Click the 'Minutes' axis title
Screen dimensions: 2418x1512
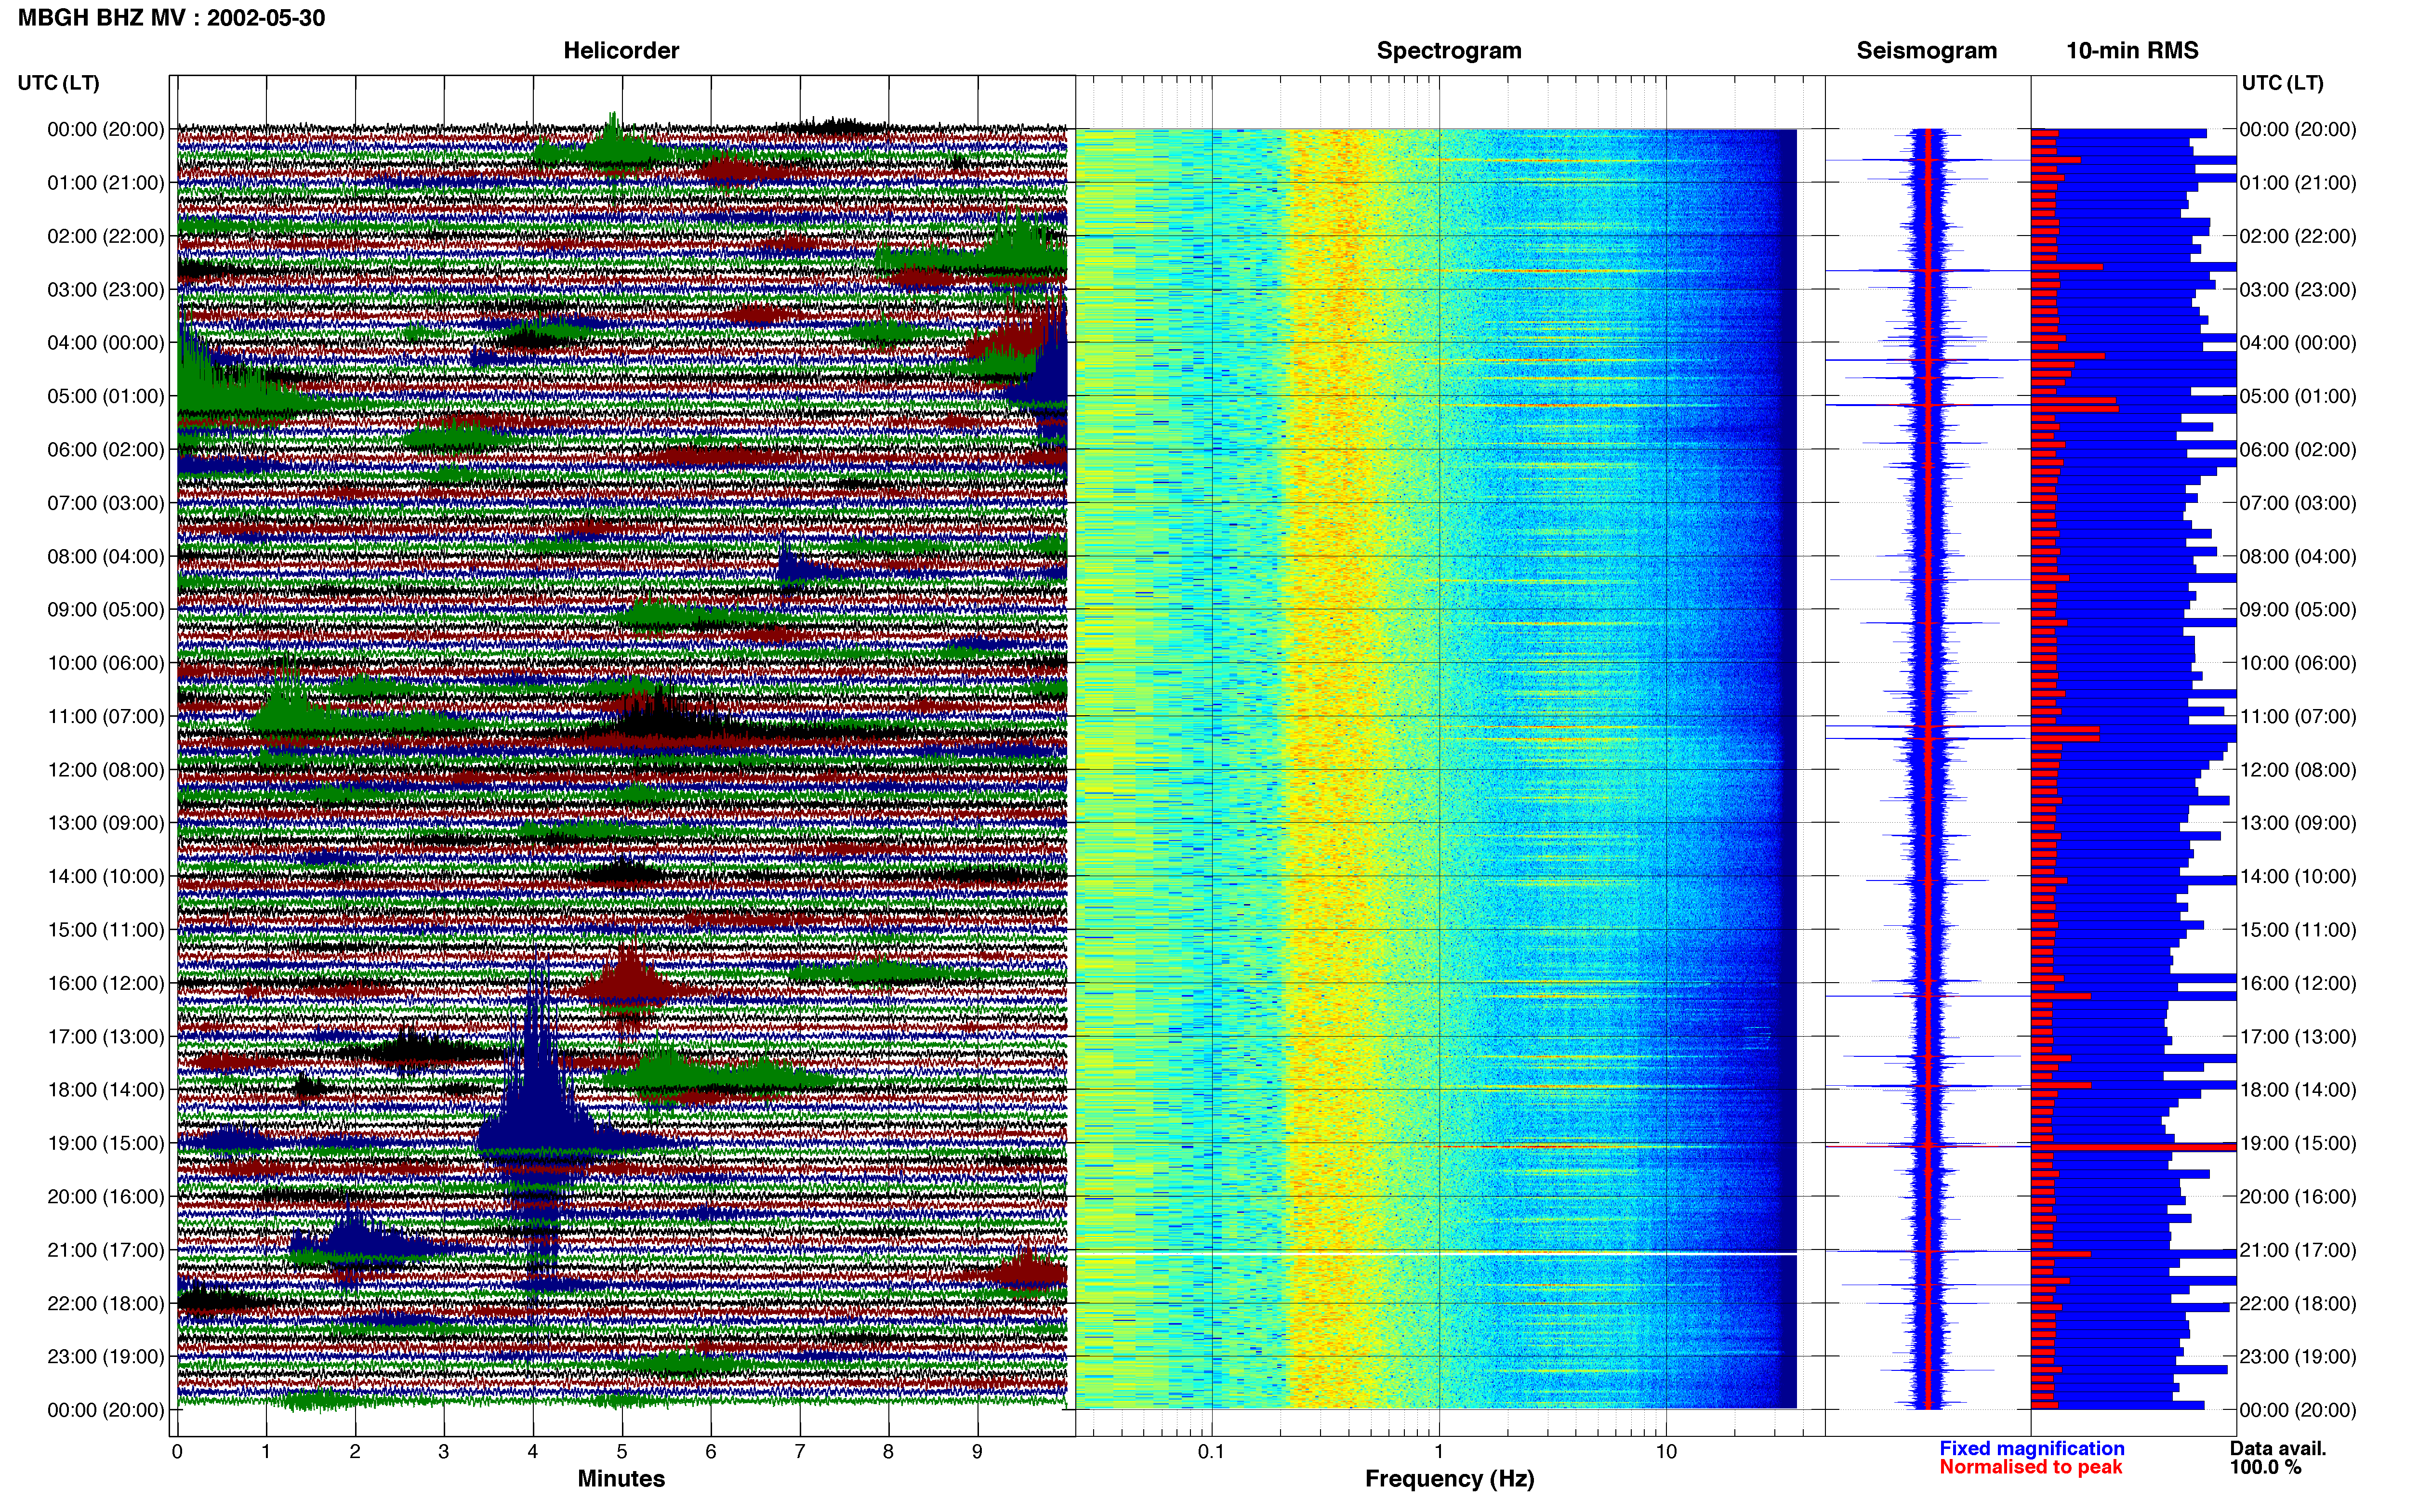click(x=621, y=1479)
